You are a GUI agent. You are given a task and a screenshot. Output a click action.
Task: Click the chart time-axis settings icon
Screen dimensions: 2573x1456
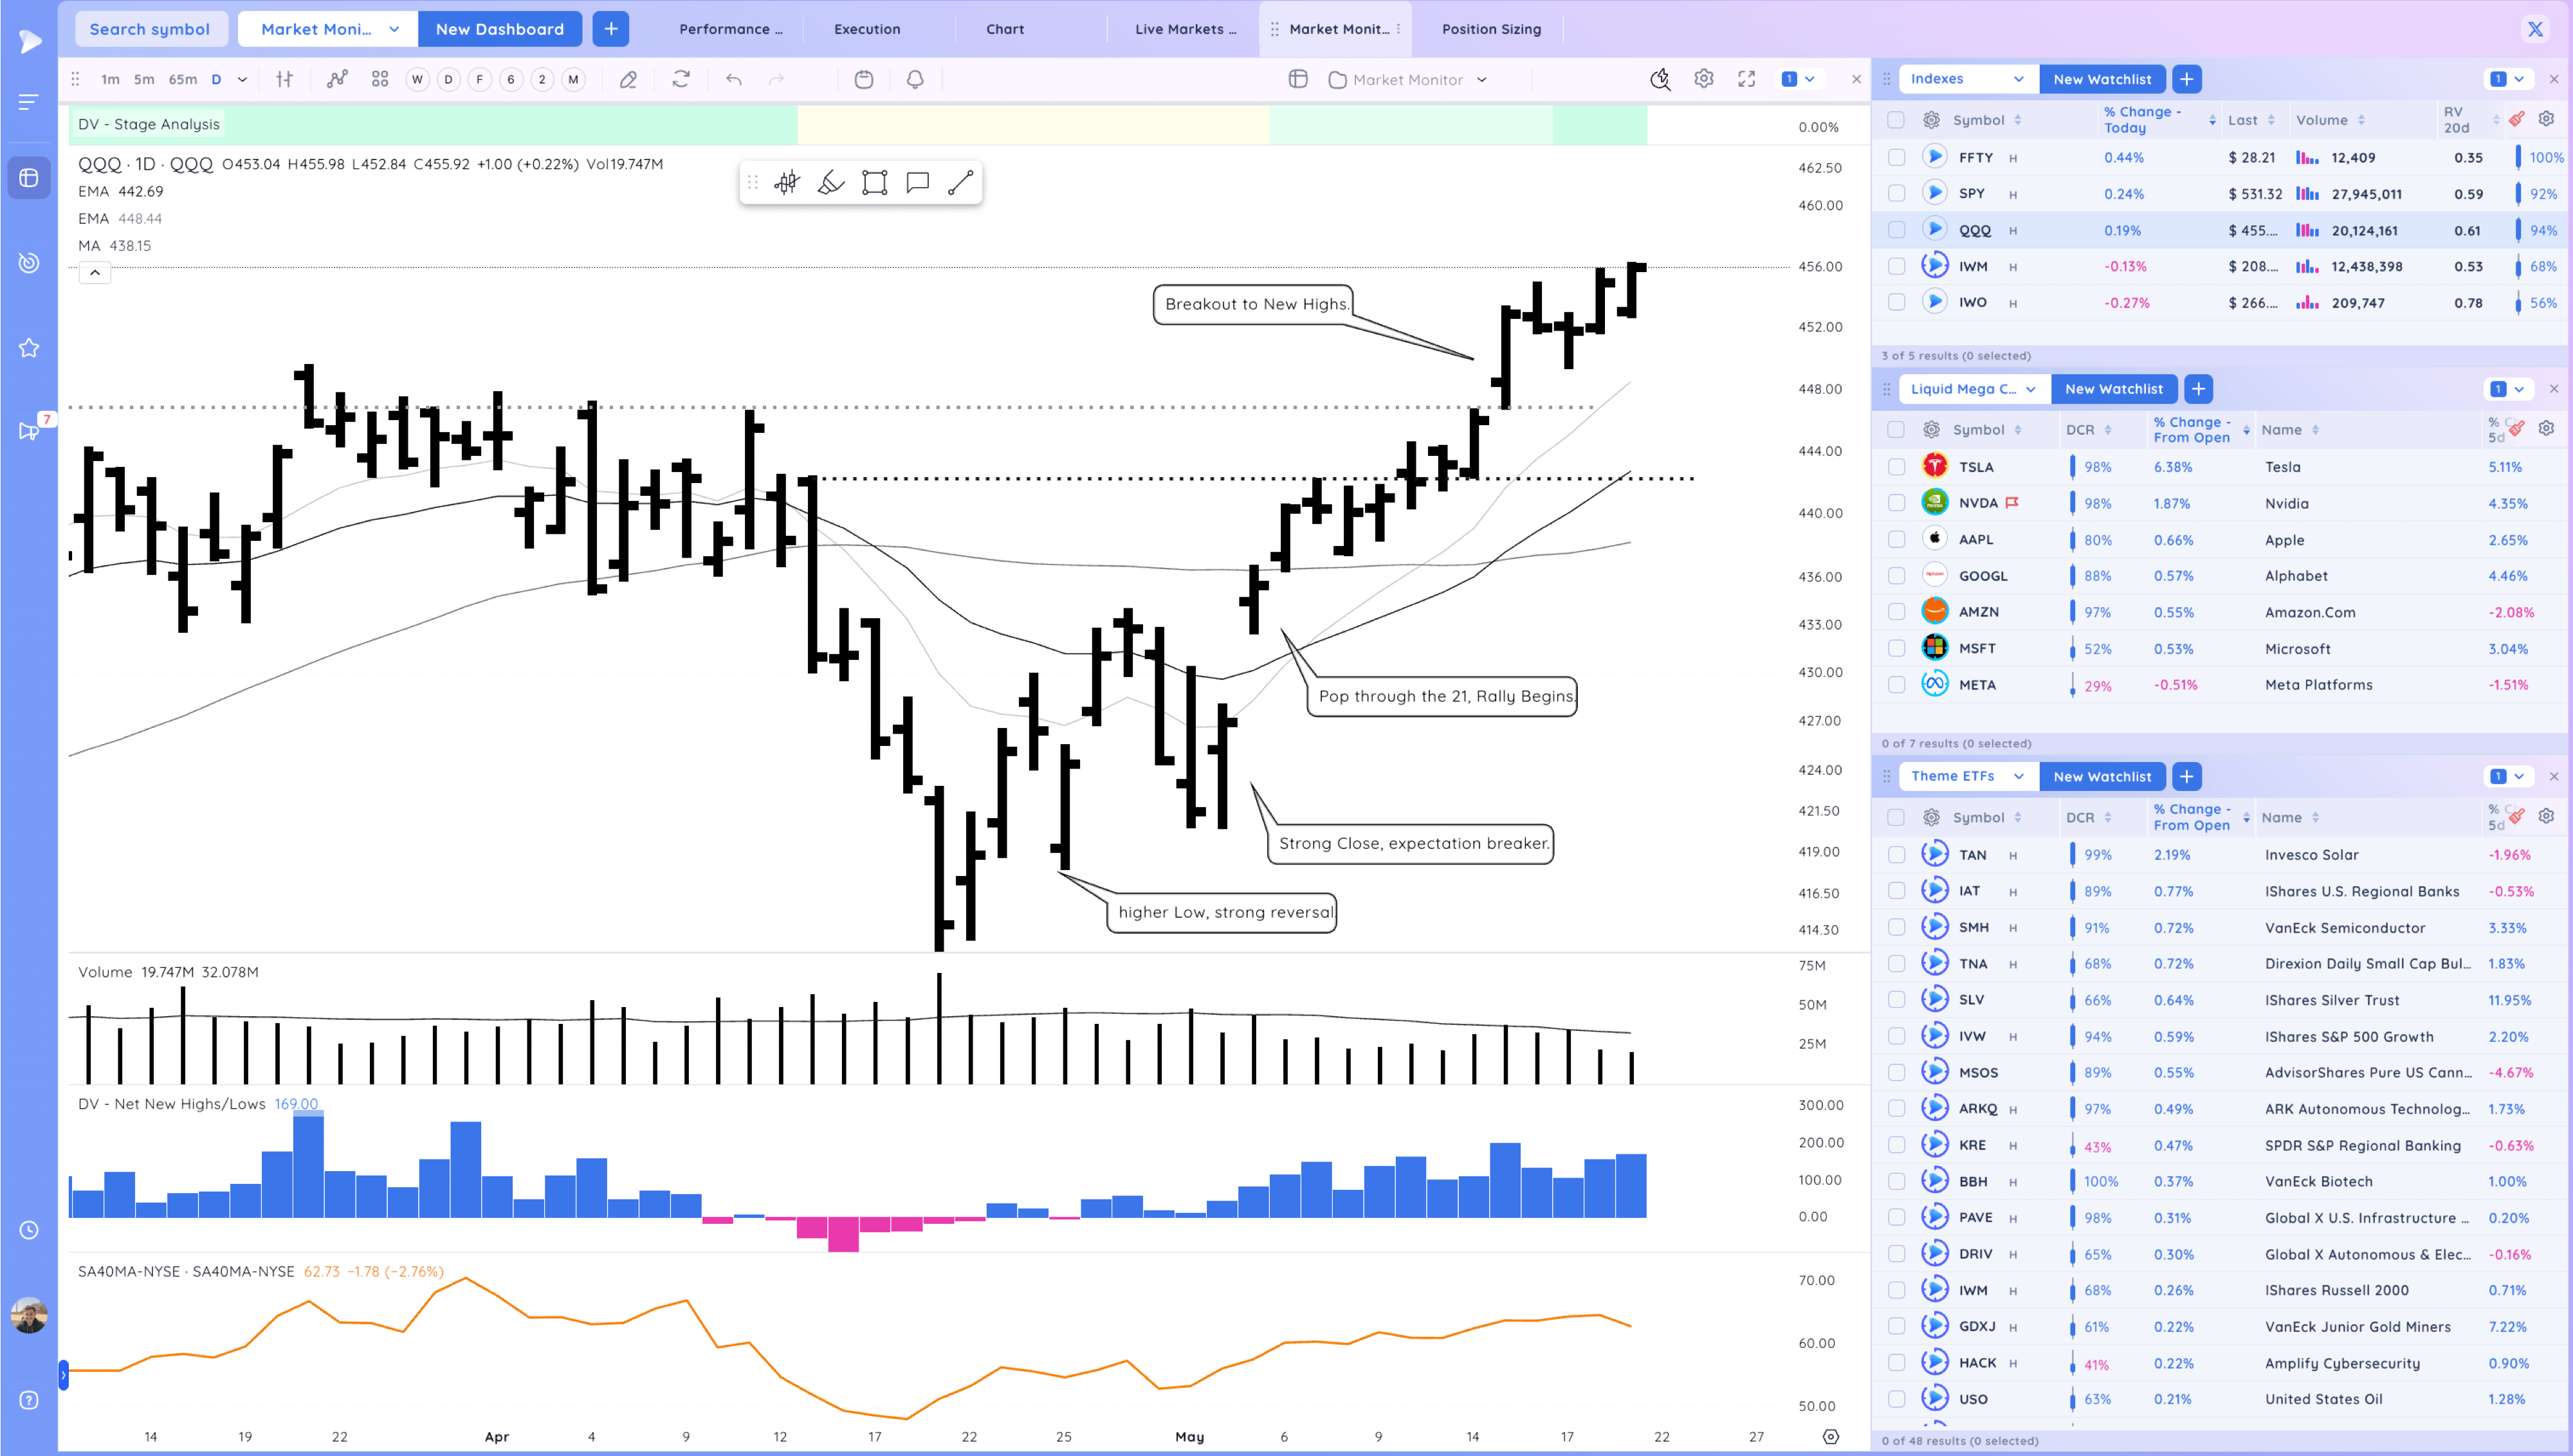pyautogui.click(x=1831, y=1436)
